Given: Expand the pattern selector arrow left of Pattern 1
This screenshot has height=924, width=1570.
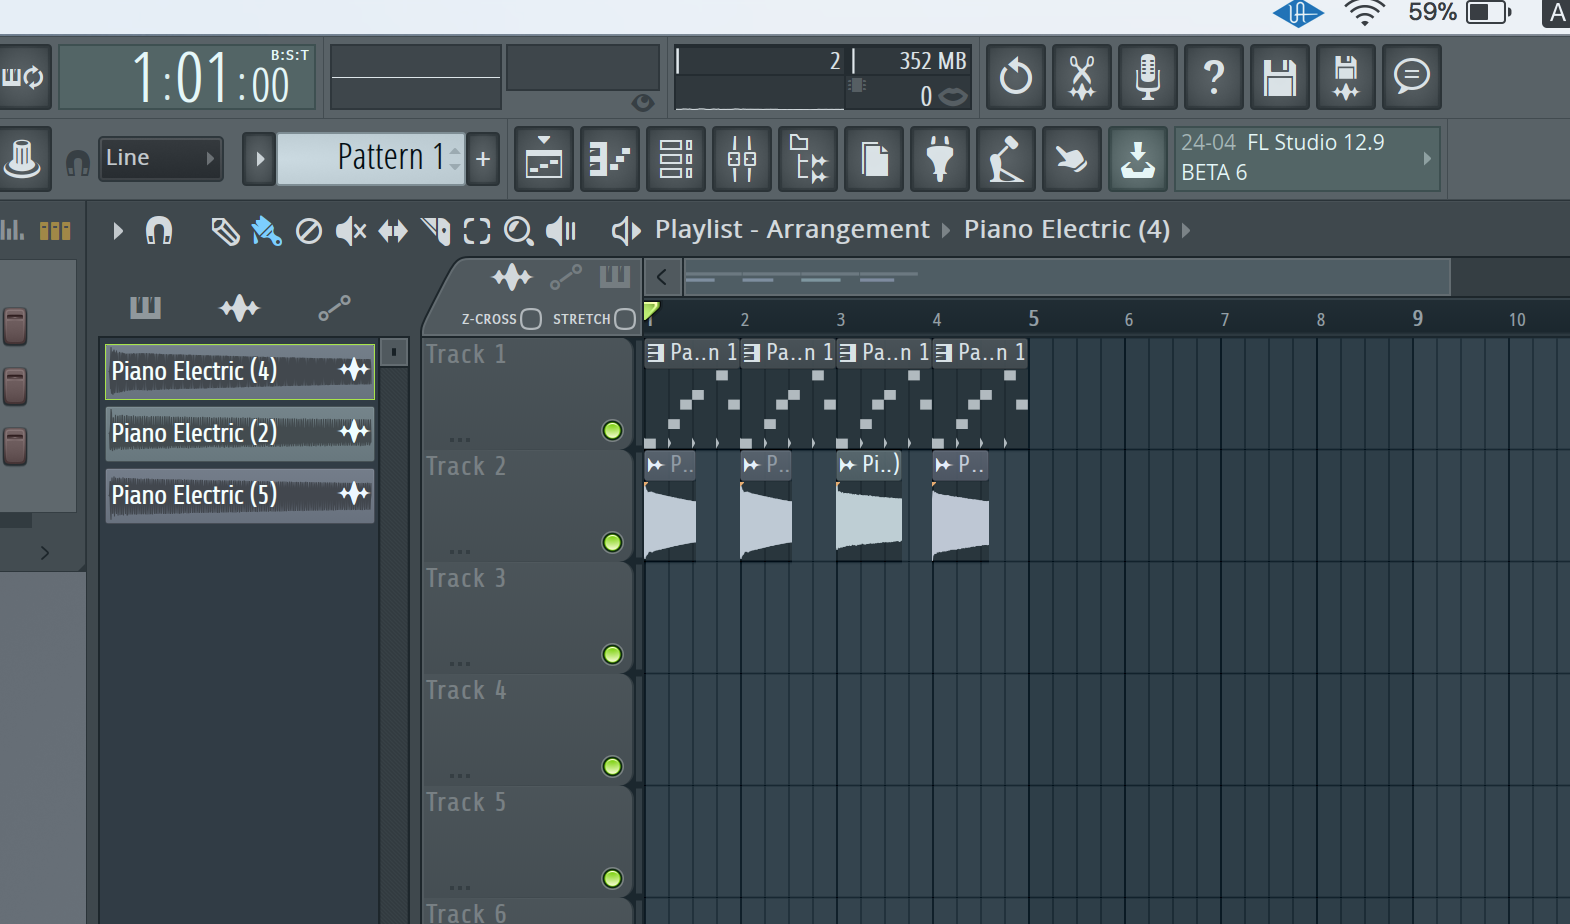Looking at the screenshot, I should [x=259, y=159].
